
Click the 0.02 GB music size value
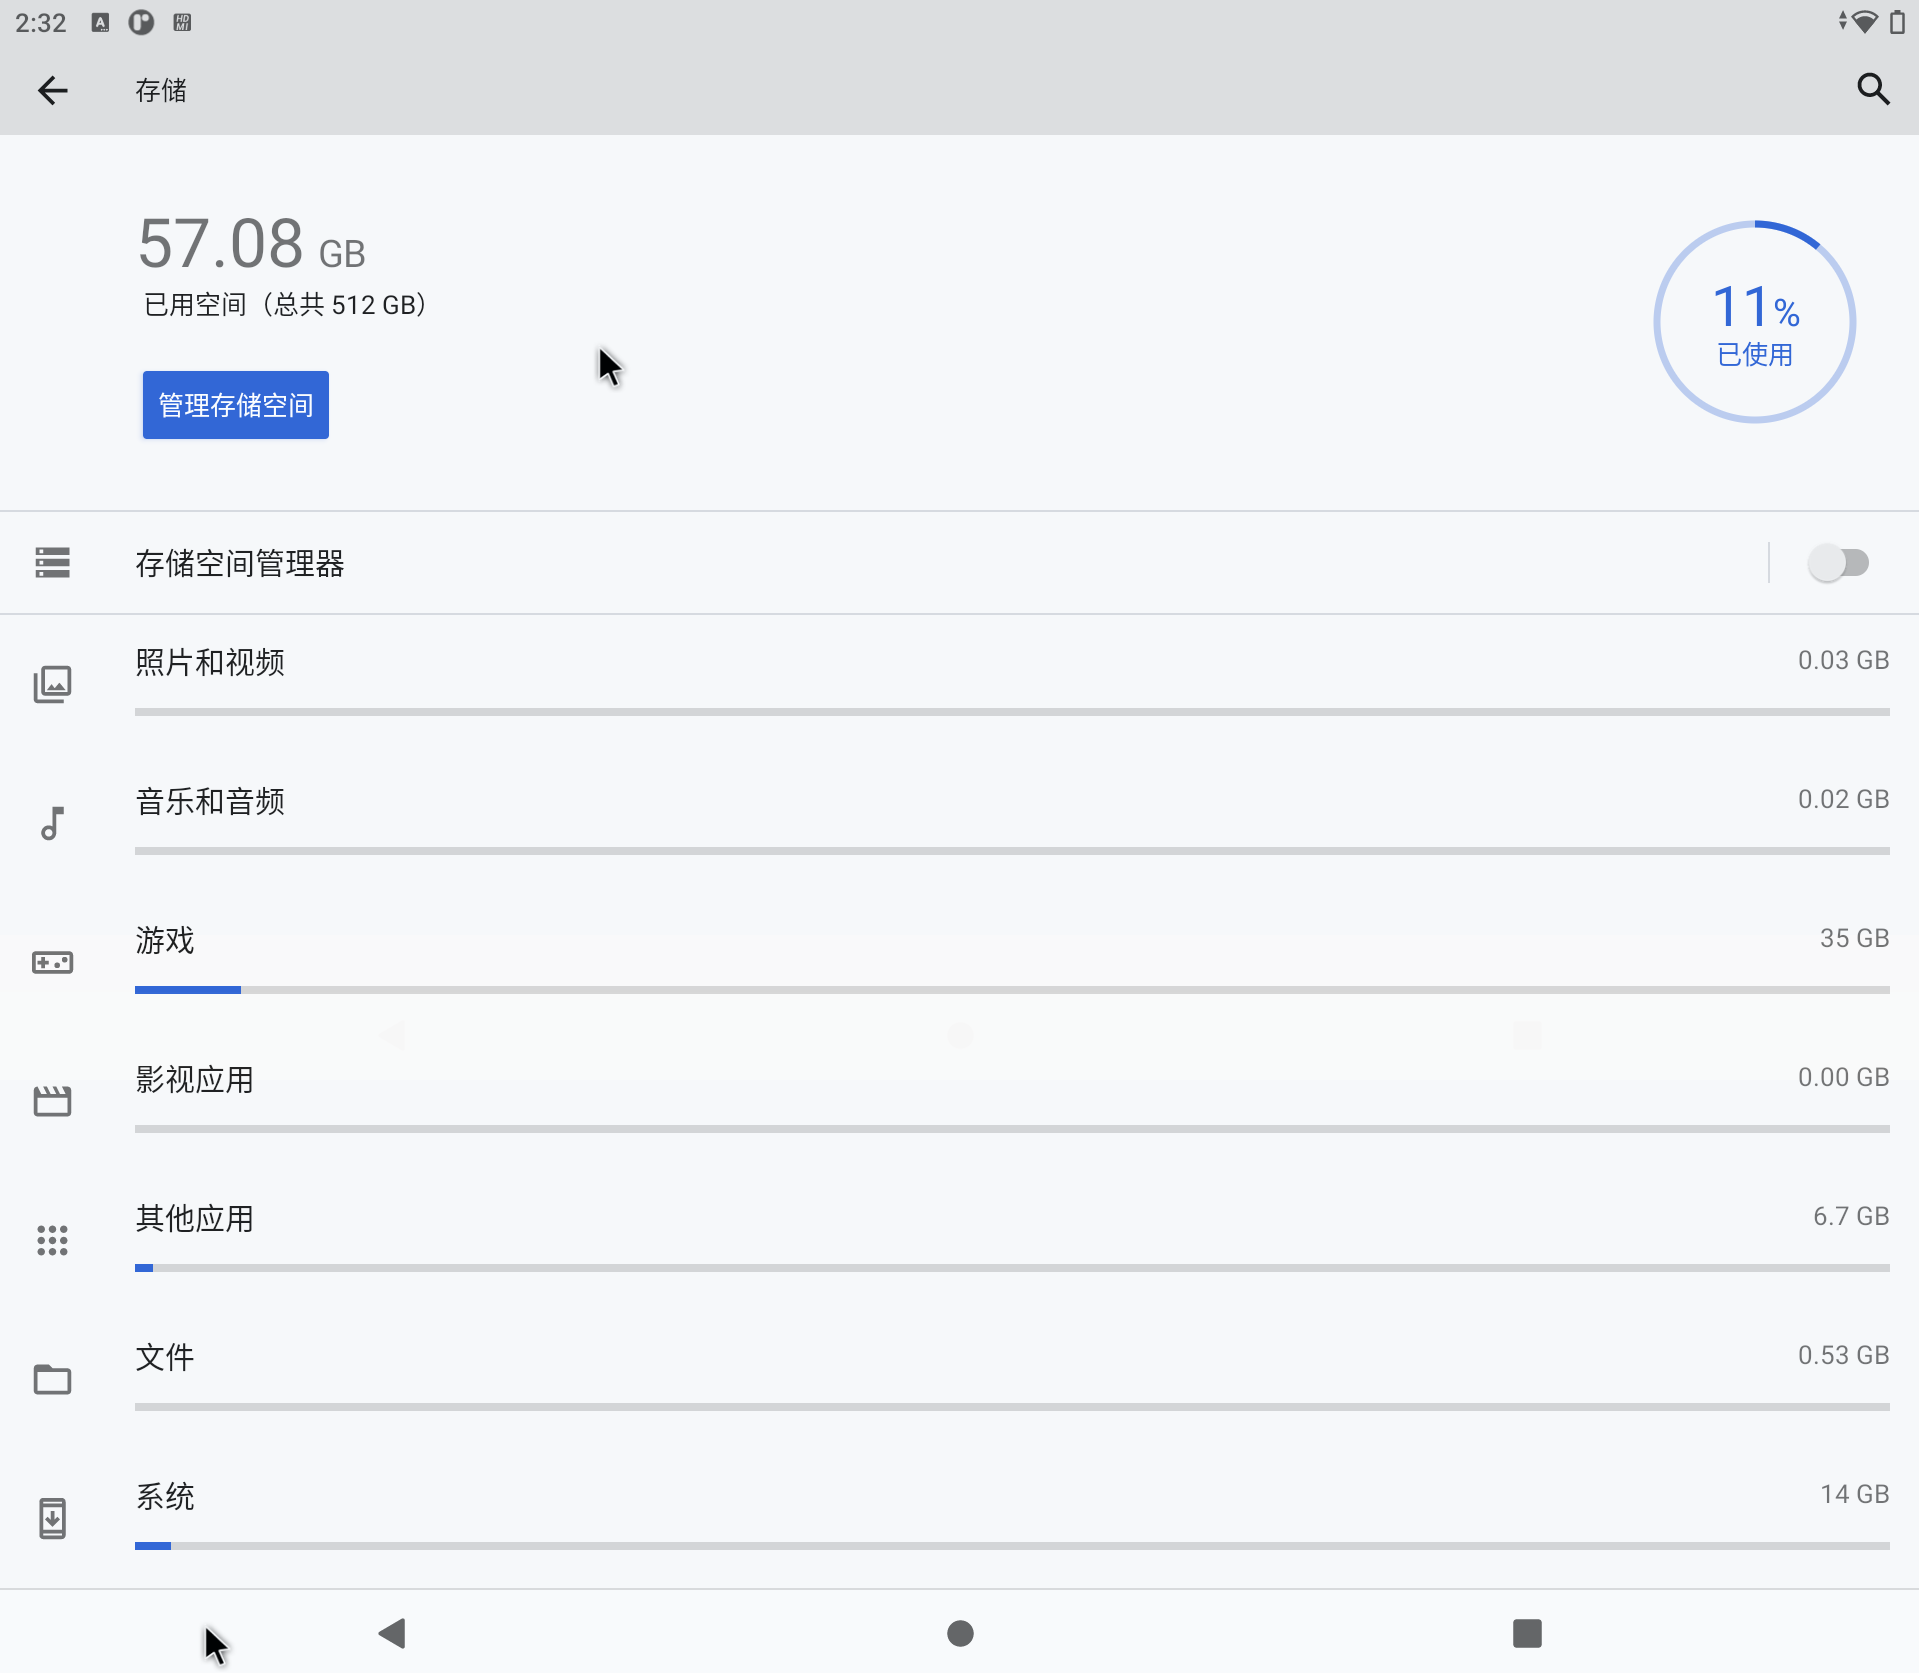pyautogui.click(x=1843, y=799)
